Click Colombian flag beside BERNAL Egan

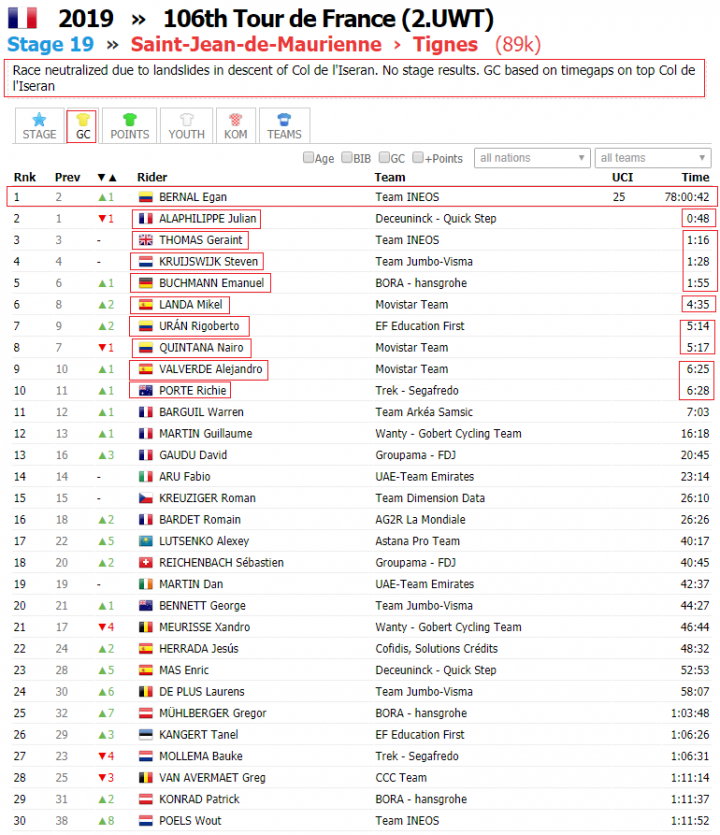coord(146,197)
